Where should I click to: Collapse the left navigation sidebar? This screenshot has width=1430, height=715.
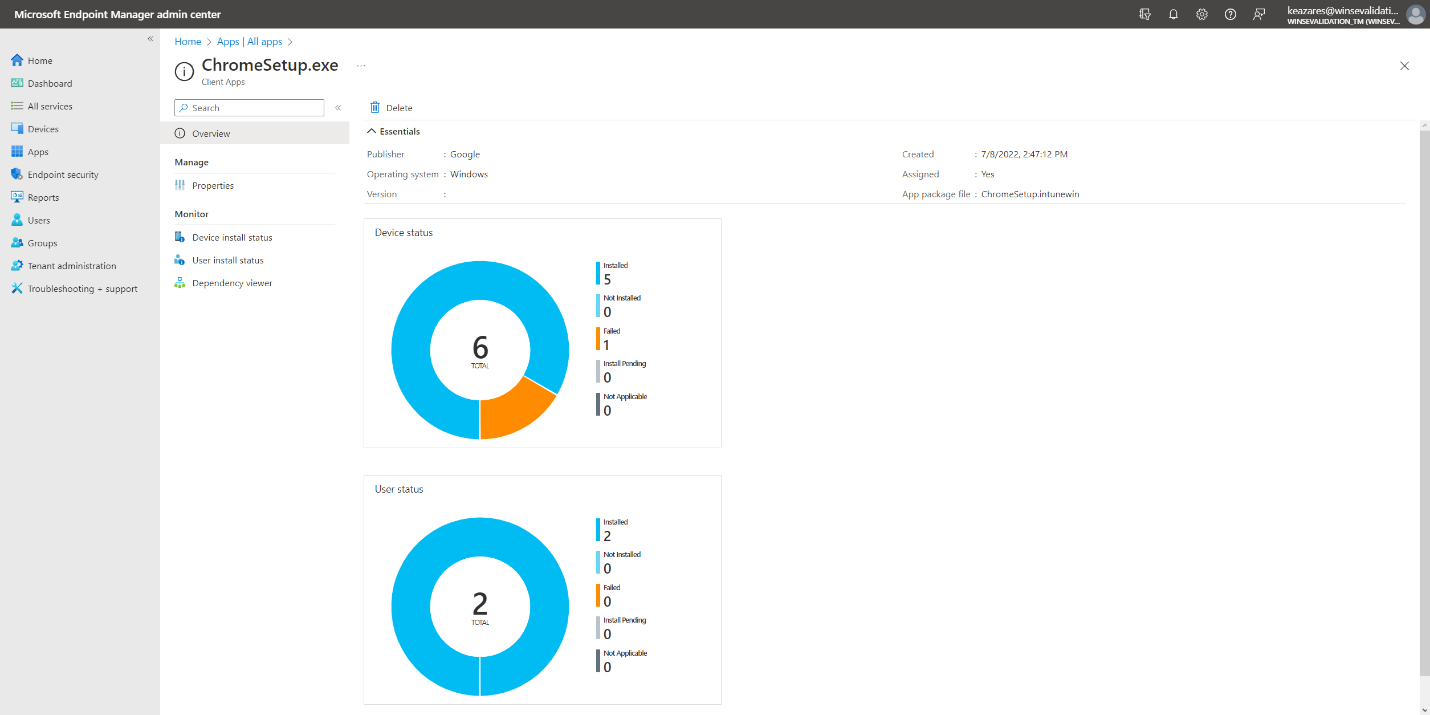(x=150, y=38)
